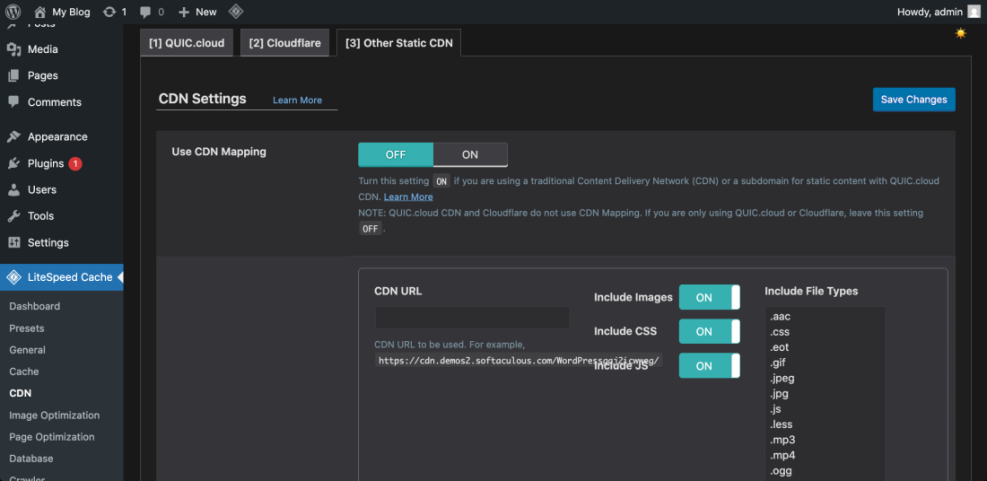Open Learn More link in CDN Mapping description
This screenshot has width=987, height=481.
click(409, 197)
